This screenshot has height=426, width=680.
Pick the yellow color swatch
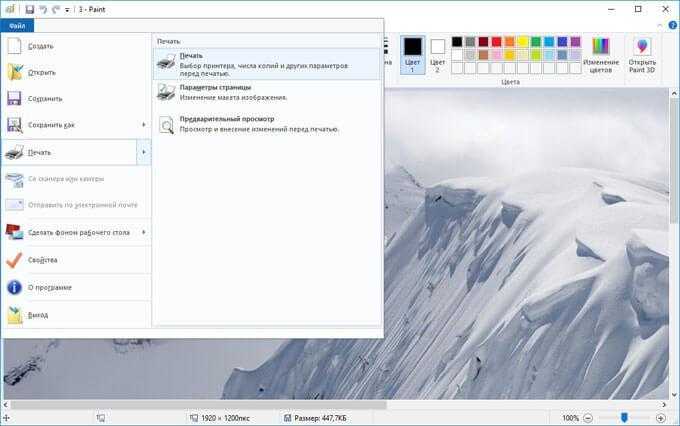(523, 42)
